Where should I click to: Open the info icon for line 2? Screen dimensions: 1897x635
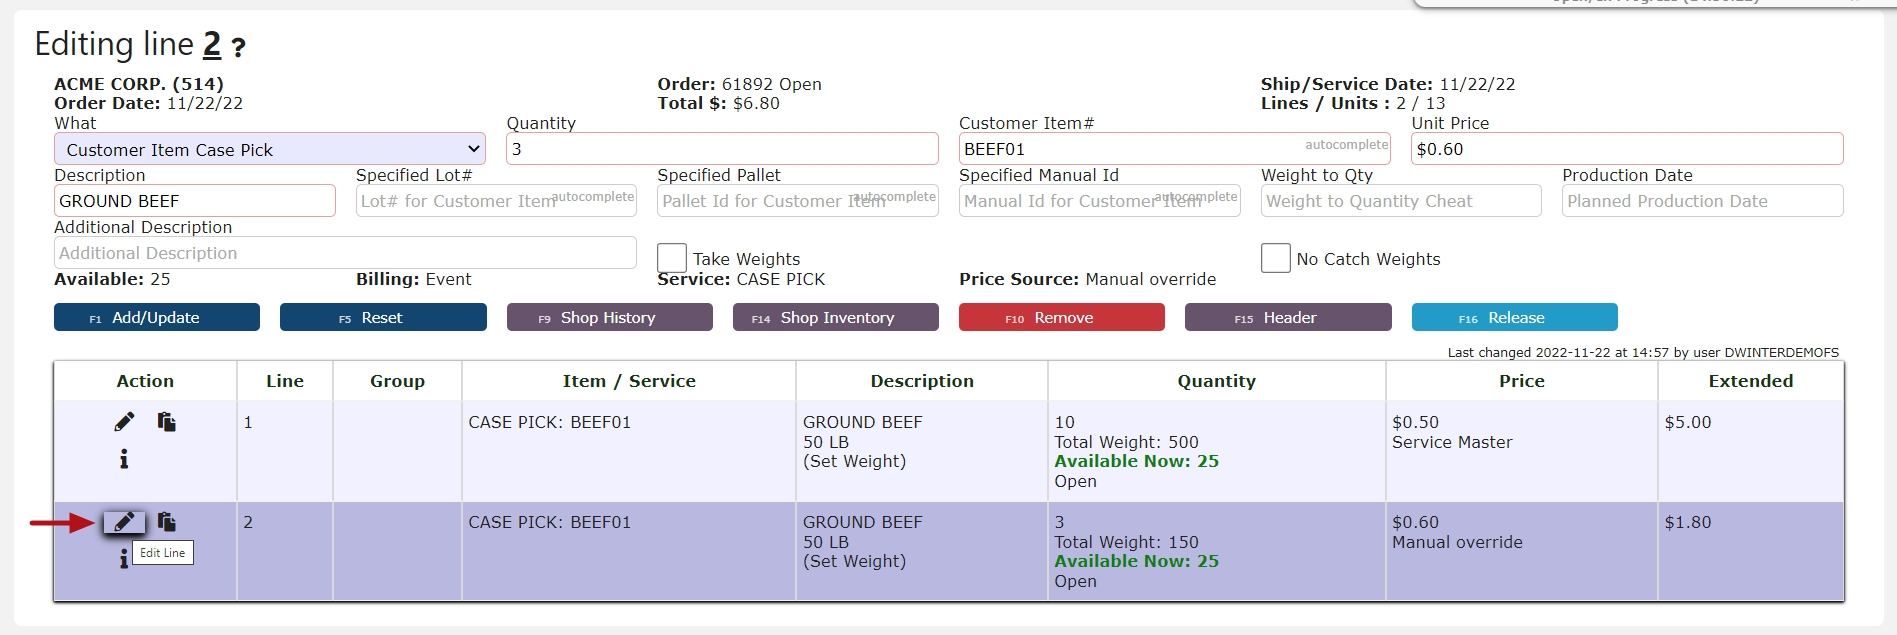click(x=123, y=559)
